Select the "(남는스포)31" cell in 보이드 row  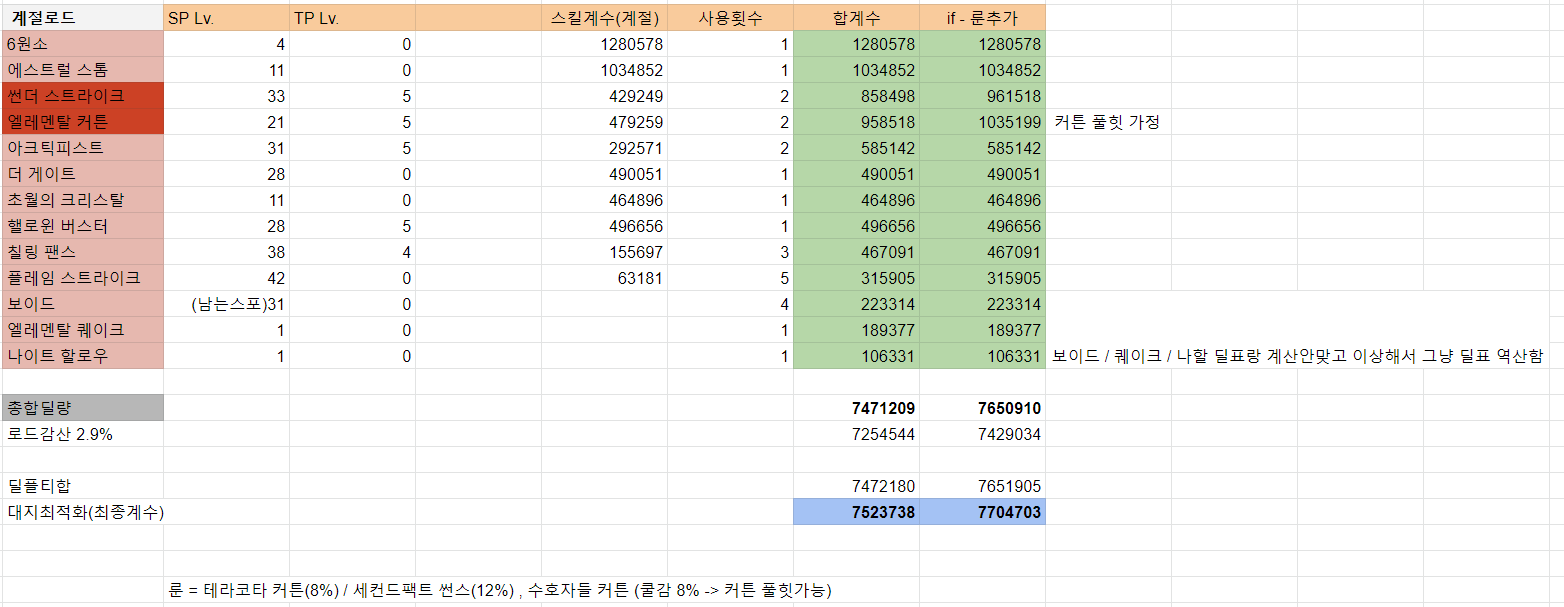click(x=226, y=304)
